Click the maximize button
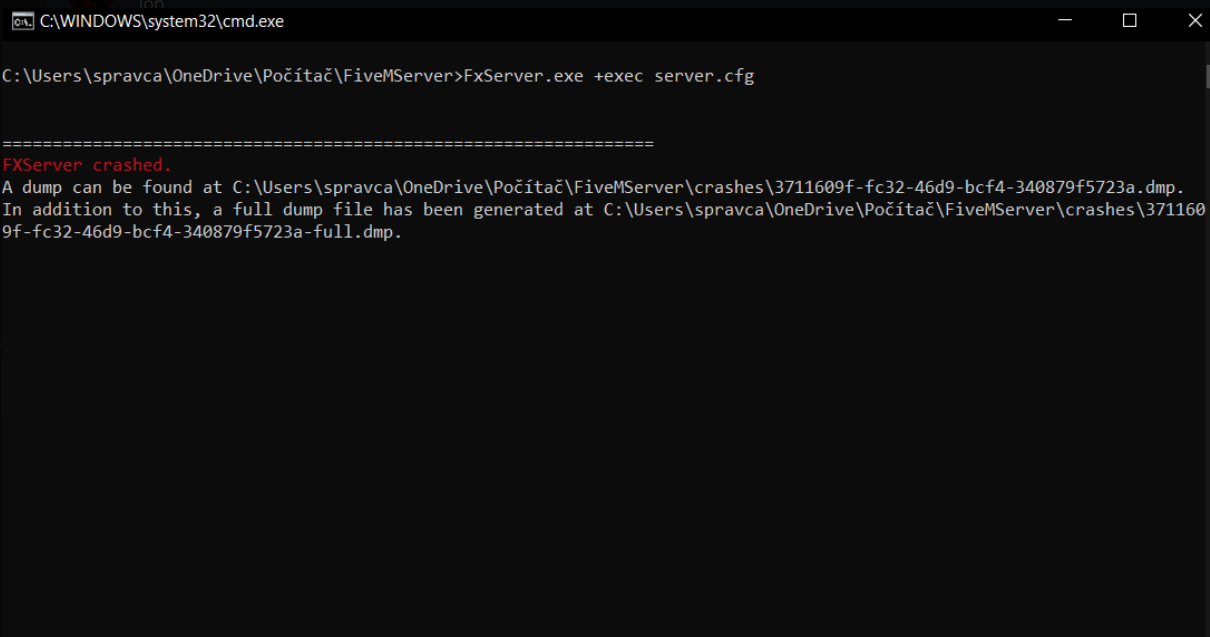Image resolution: width=1210 pixels, height=637 pixels. 1130,20
